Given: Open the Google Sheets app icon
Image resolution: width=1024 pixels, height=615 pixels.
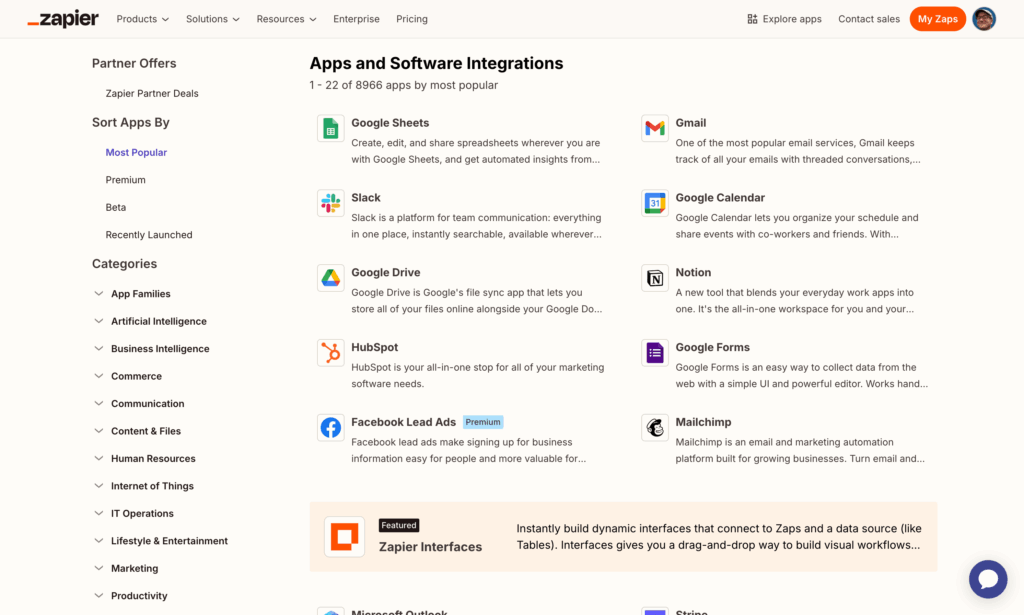Looking at the screenshot, I should coord(330,129).
